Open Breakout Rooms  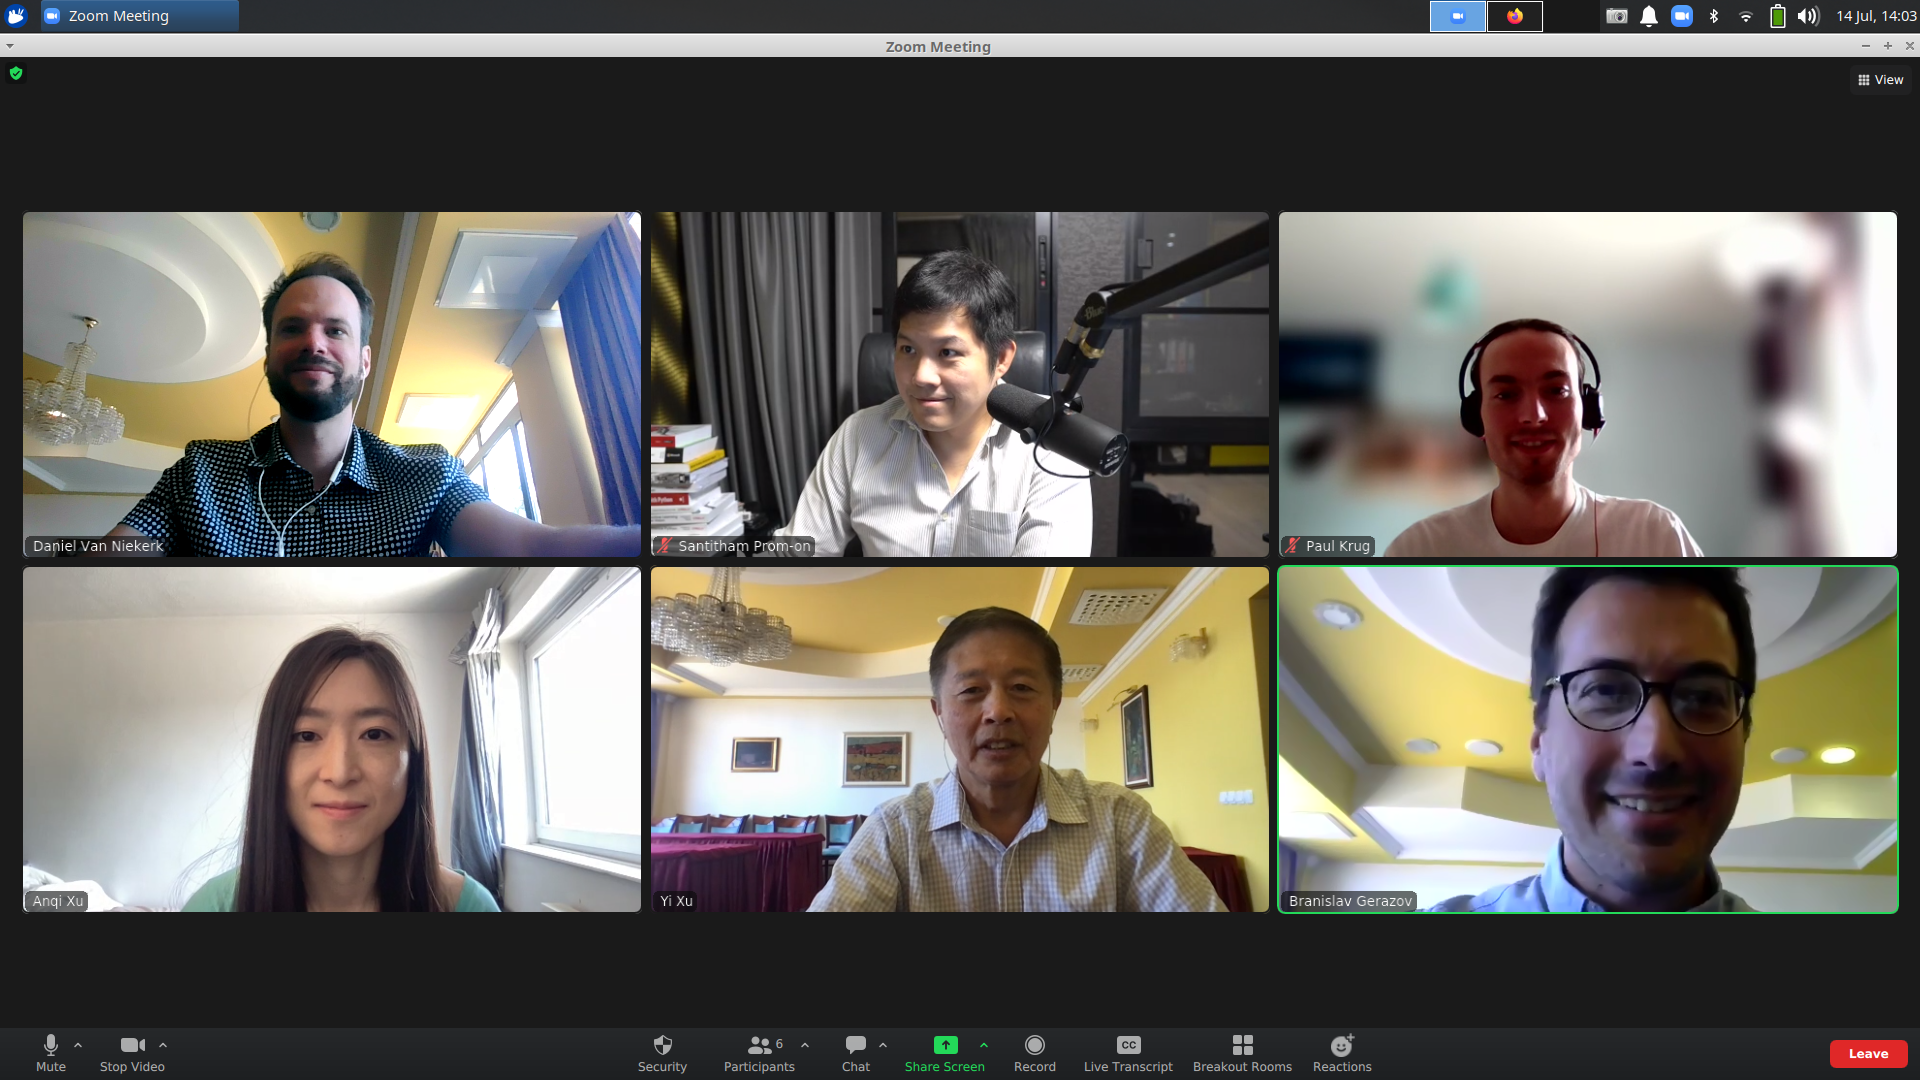click(x=1242, y=1052)
